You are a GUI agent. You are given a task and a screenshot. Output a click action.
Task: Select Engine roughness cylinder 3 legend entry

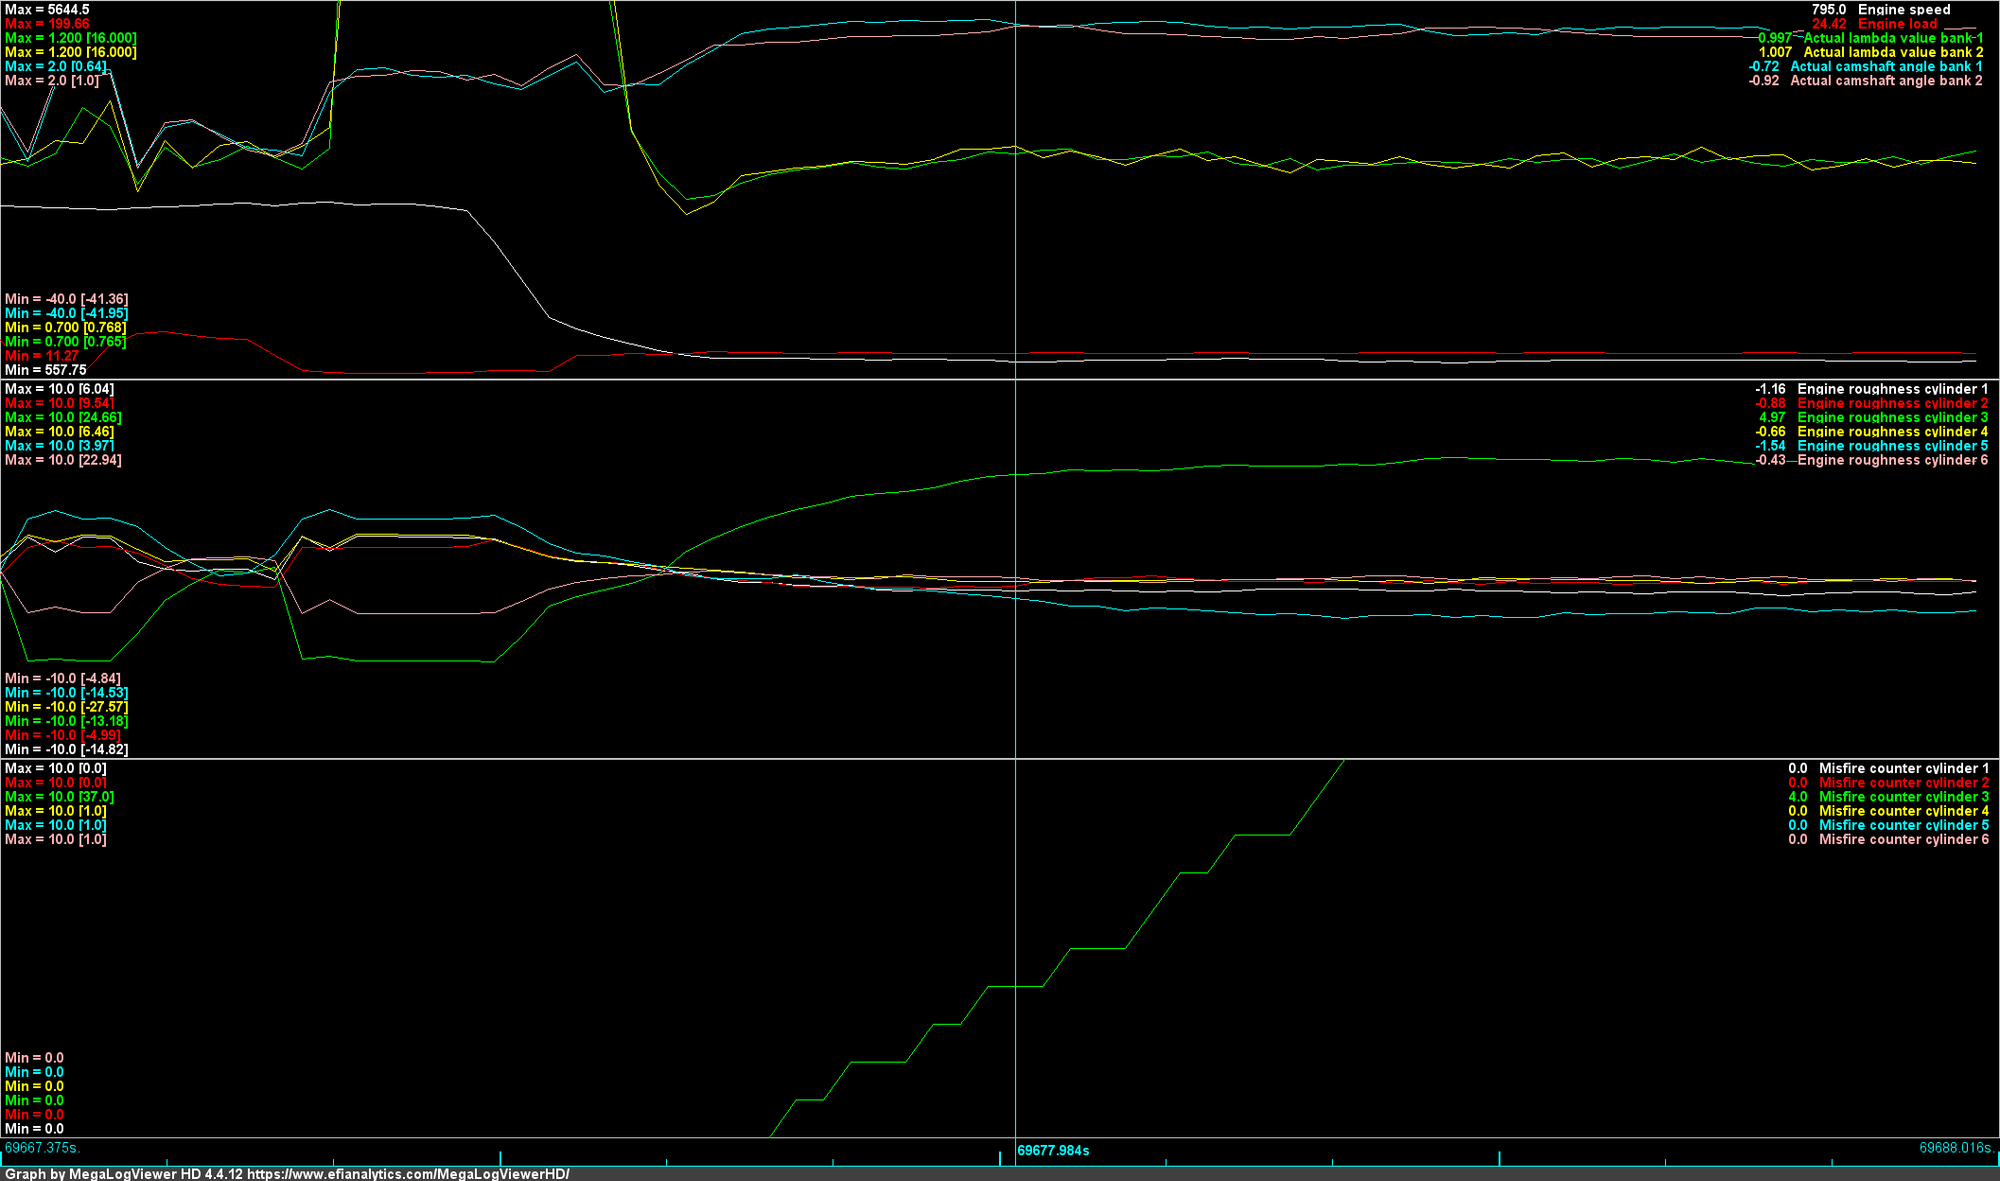coord(1892,418)
